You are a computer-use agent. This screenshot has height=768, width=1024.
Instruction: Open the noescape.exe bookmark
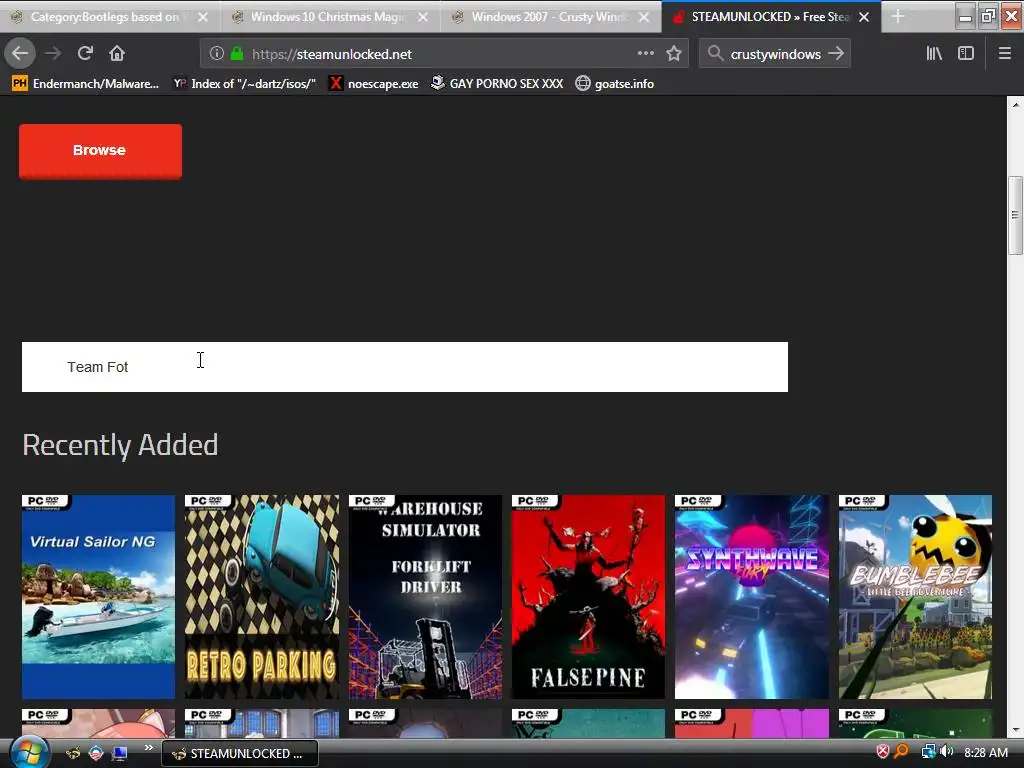coord(373,84)
